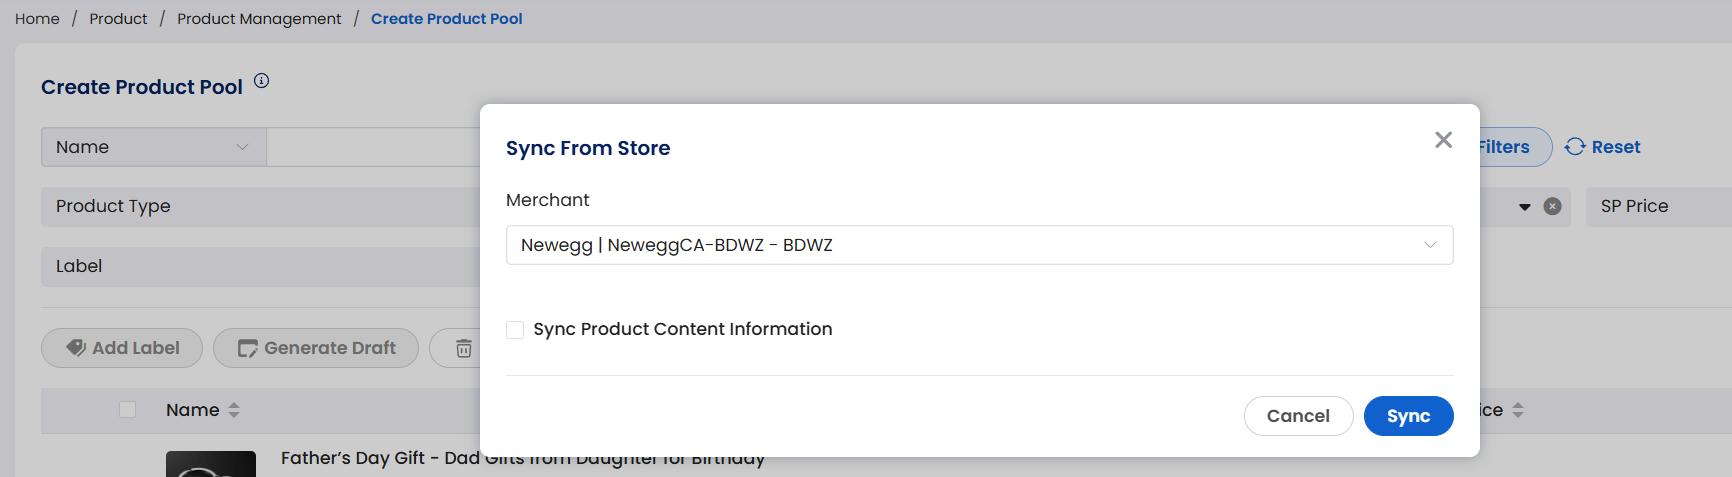Open the dropdown caret near SP Price
1732x477 pixels.
point(1525,207)
